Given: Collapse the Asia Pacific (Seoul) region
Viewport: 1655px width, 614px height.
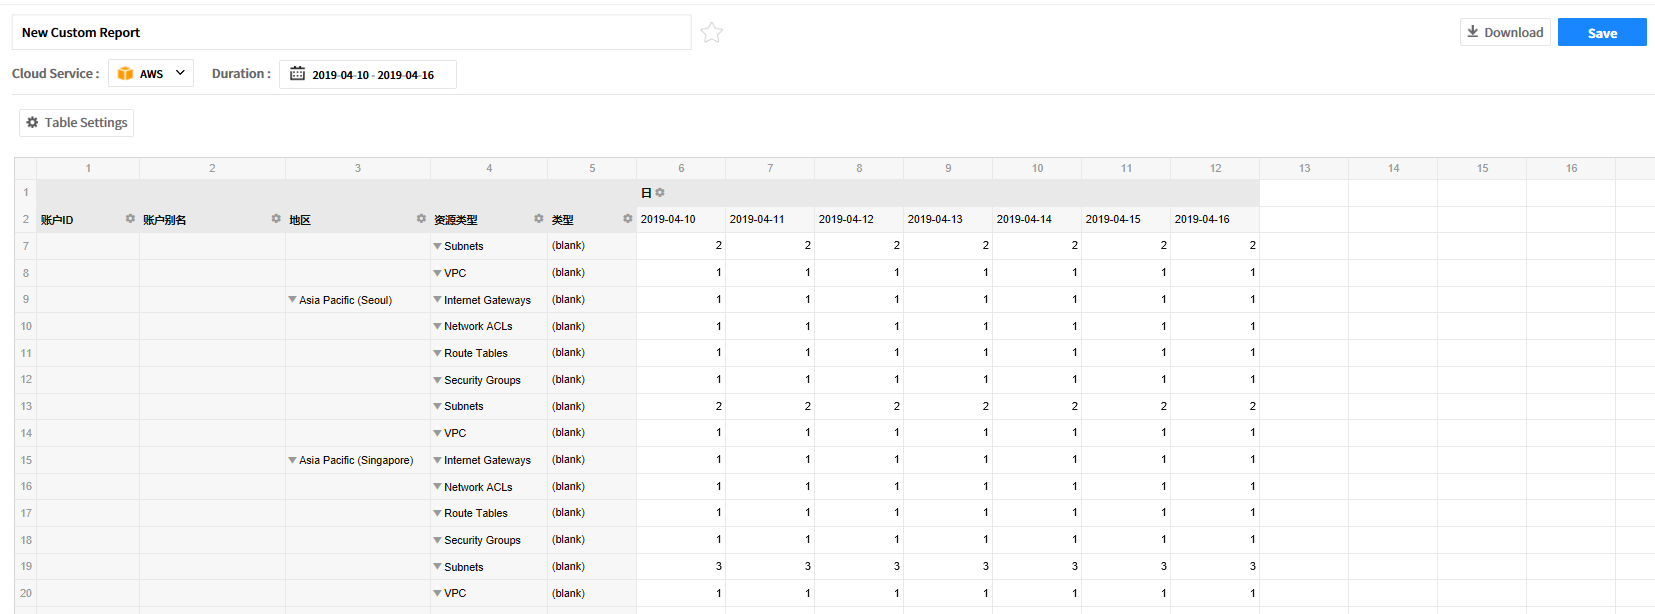Looking at the screenshot, I should pos(292,300).
